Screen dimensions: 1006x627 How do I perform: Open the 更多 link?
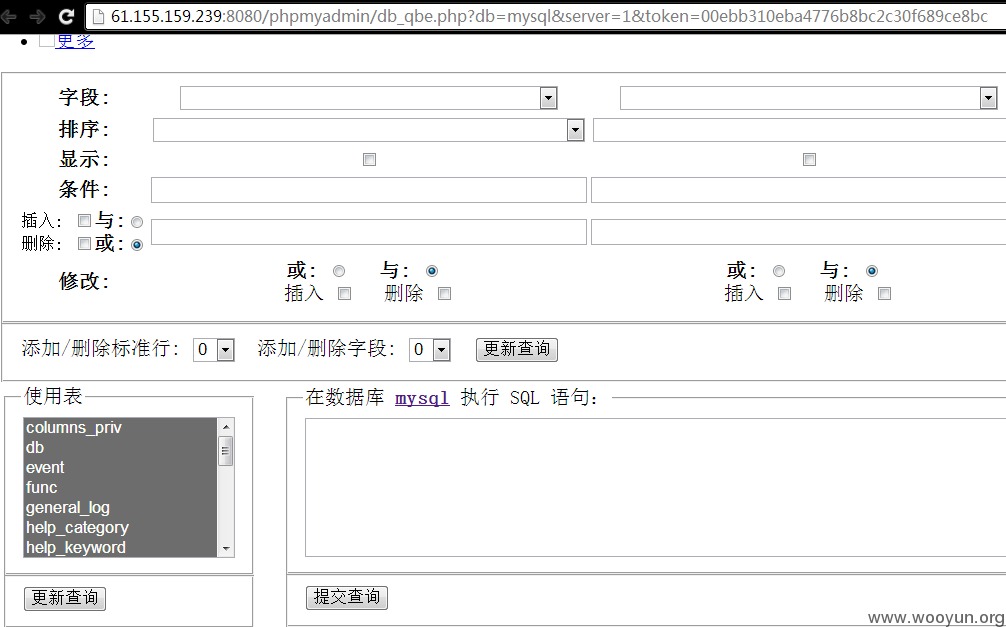click(75, 41)
